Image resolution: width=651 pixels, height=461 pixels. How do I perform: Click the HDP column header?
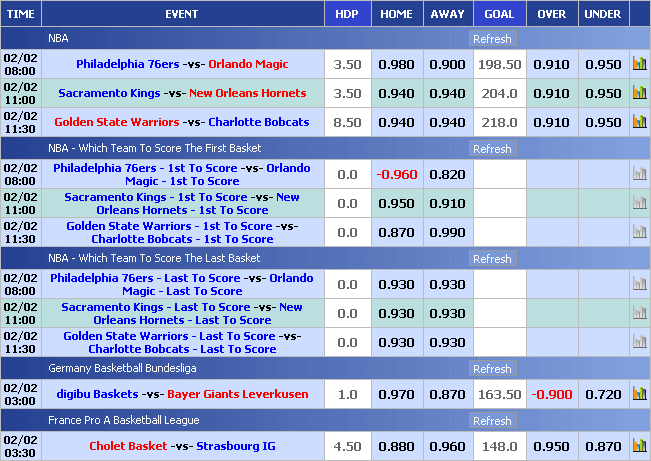click(346, 14)
